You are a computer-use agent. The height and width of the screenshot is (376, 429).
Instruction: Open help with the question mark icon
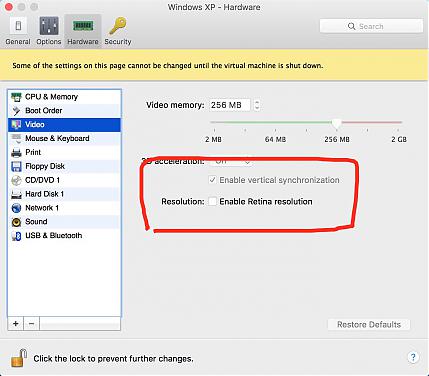click(413, 358)
